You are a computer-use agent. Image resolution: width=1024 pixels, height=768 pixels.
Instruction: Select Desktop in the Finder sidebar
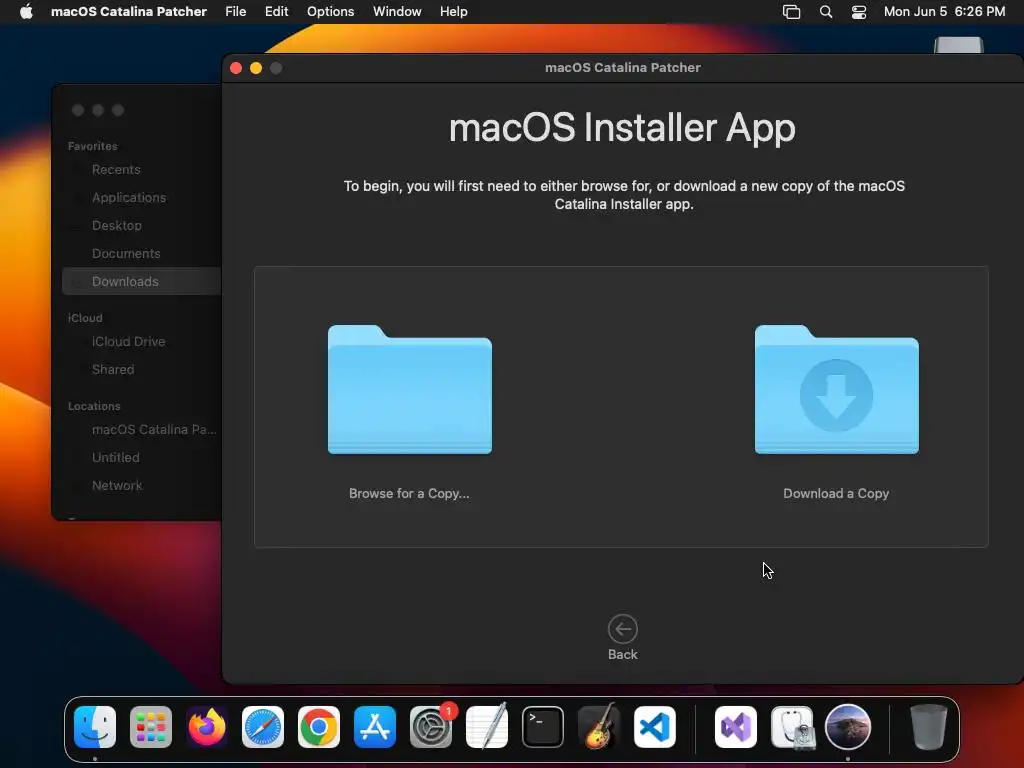tap(116, 226)
